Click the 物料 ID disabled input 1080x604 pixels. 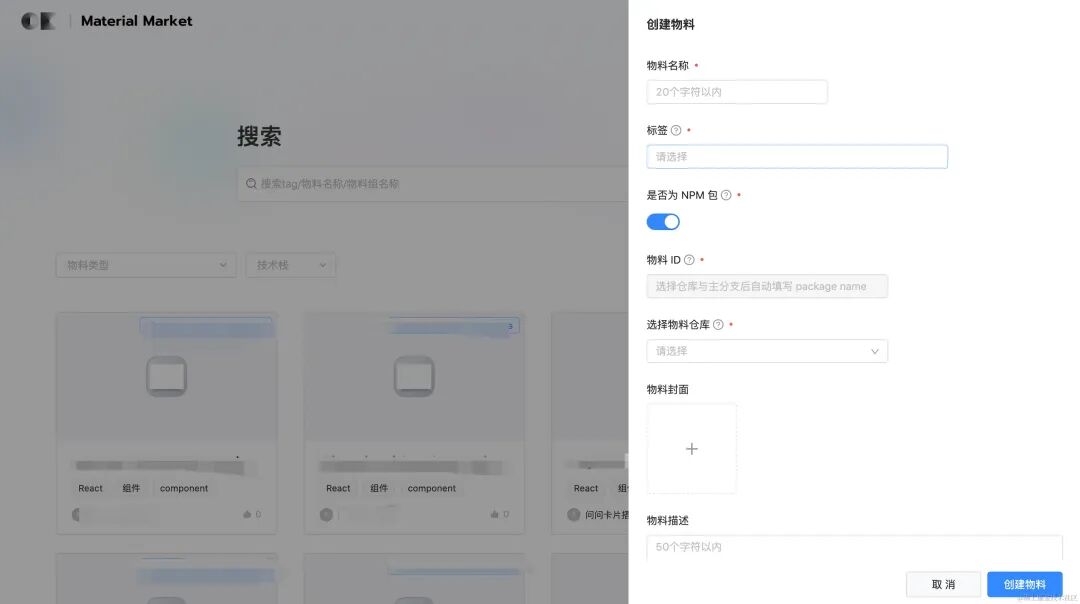coord(767,287)
